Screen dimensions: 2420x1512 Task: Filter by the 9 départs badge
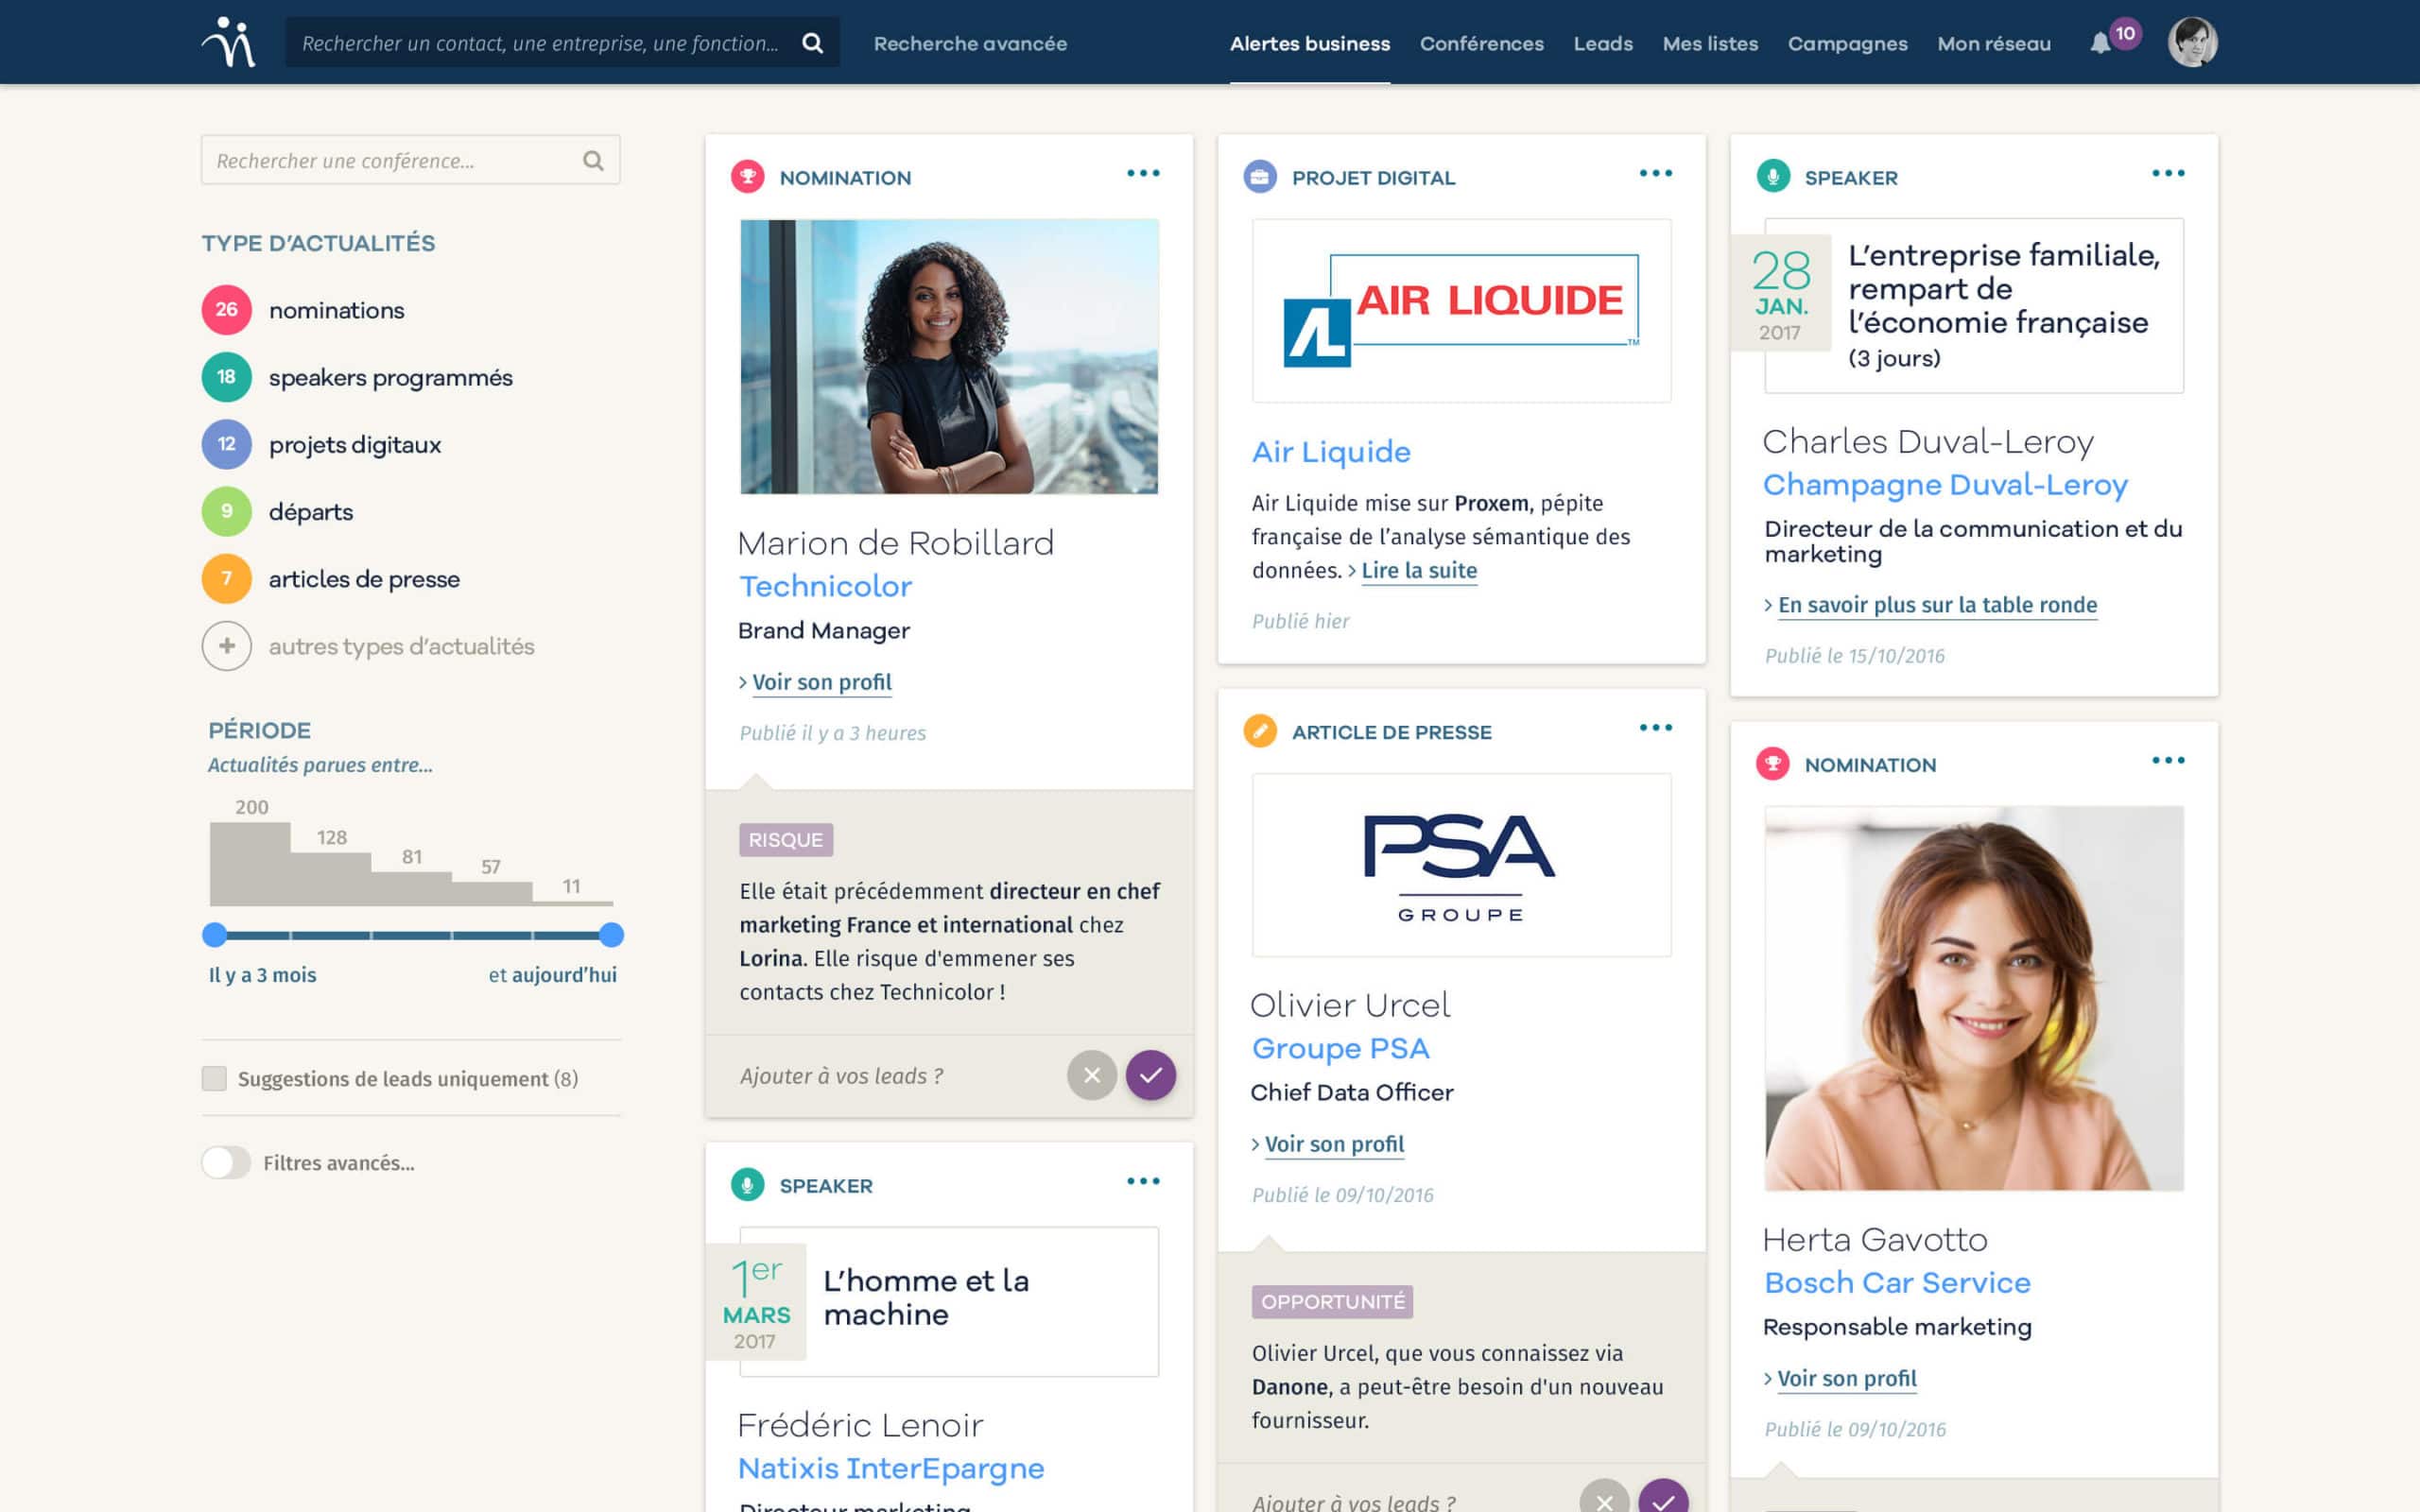point(227,511)
